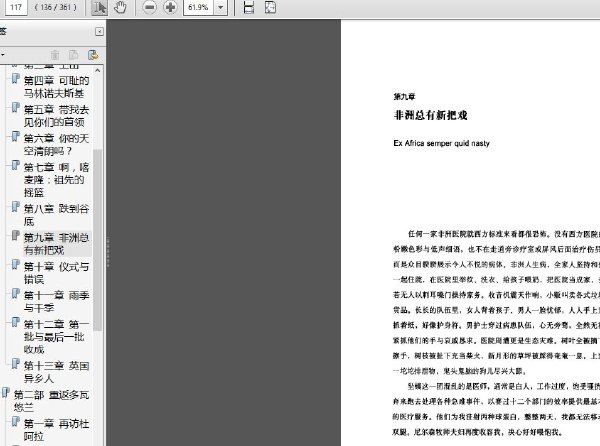Click bookmark icon beside 第六章
The image size is (600, 446).
[15, 137]
